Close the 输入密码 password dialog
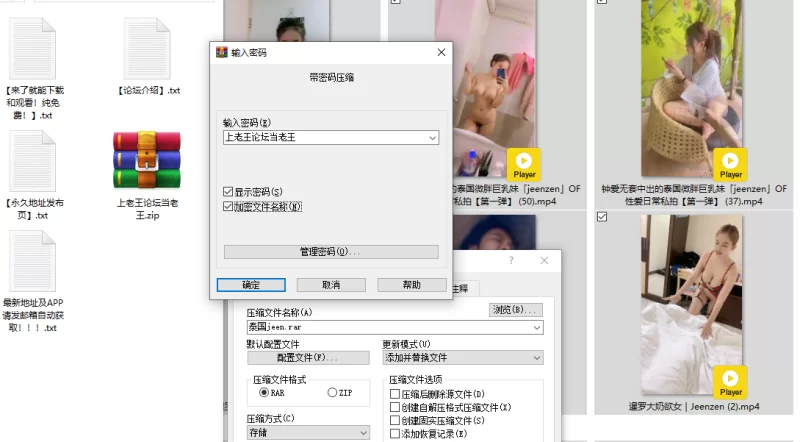The image size is (800, 442). pos(441,52)
